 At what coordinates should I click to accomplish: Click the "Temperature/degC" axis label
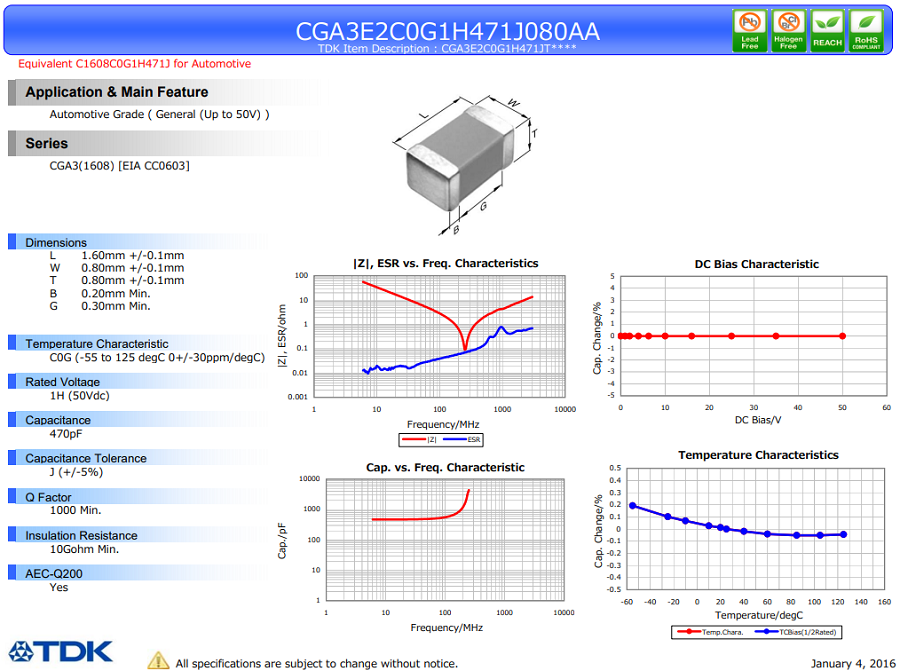tap(759, 615)
